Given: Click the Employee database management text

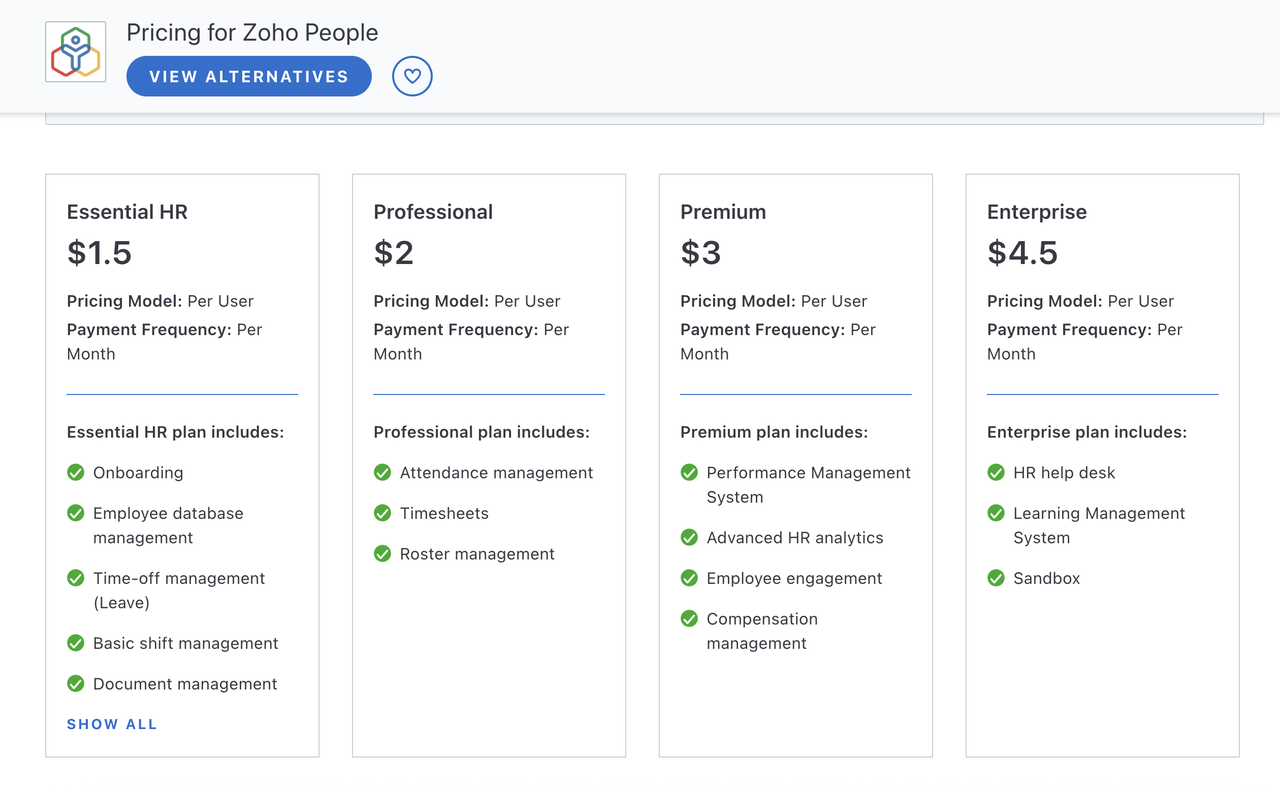Looking at the screenshot, I should pyautogui.click(x=168, y=525).
